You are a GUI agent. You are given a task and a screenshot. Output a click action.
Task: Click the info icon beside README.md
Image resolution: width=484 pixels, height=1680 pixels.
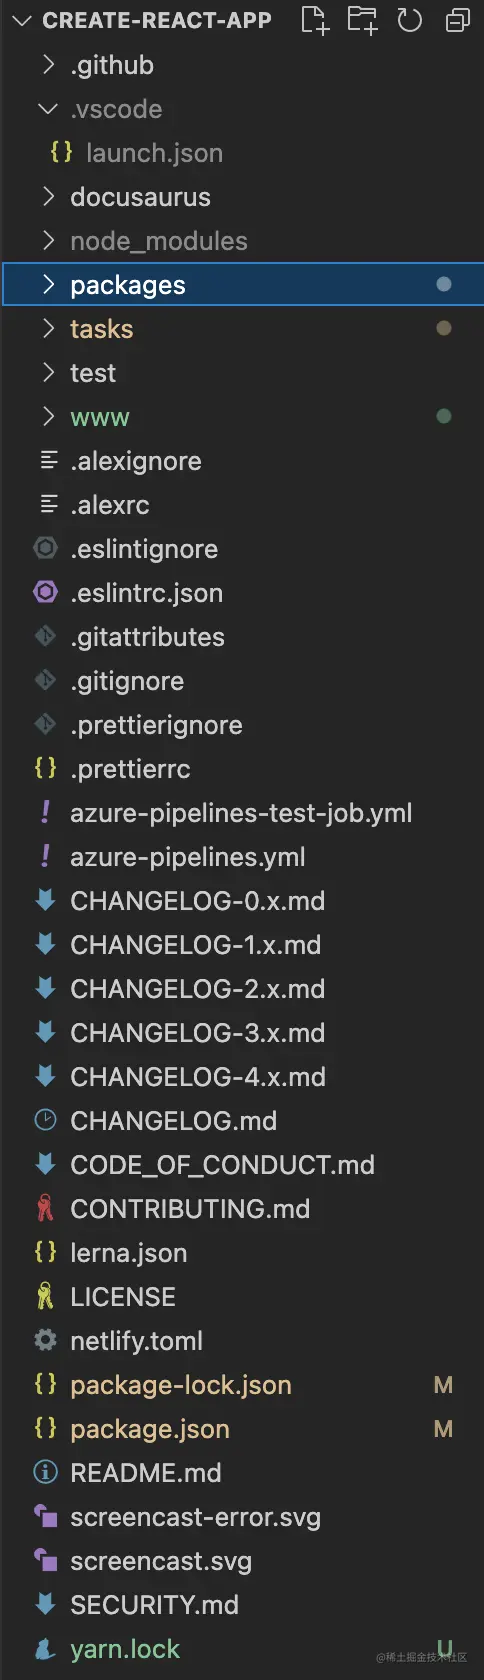(x=45, y=1472)
